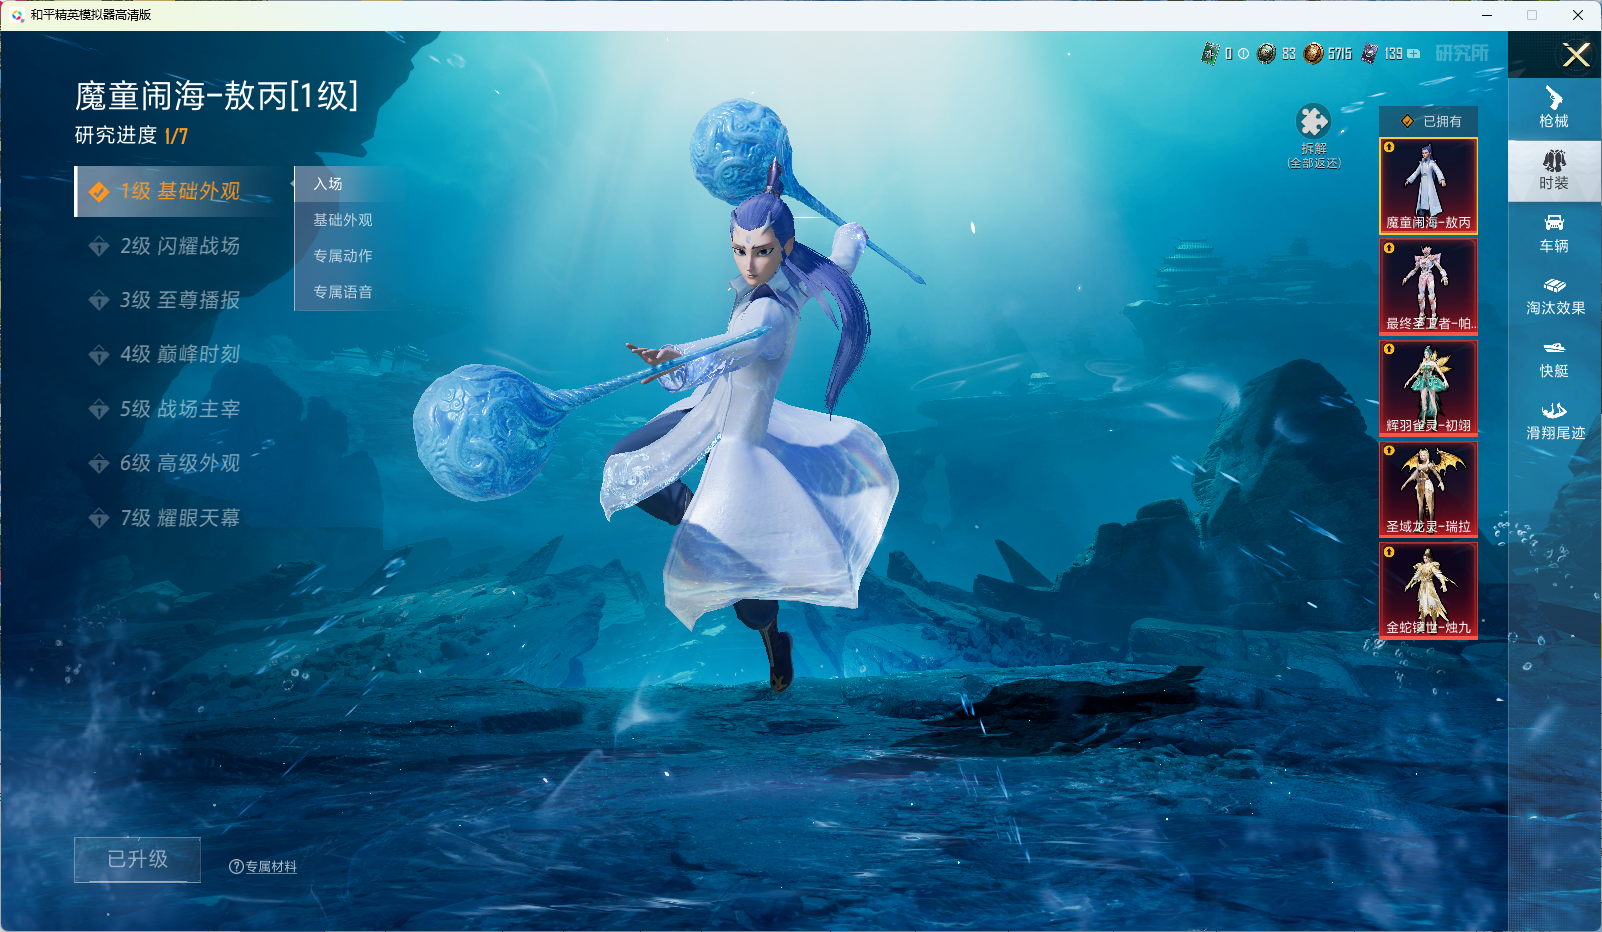Open the 快艇 (speedboat) category
The width and height of the screenshot is (1602, 932).
1554,358
